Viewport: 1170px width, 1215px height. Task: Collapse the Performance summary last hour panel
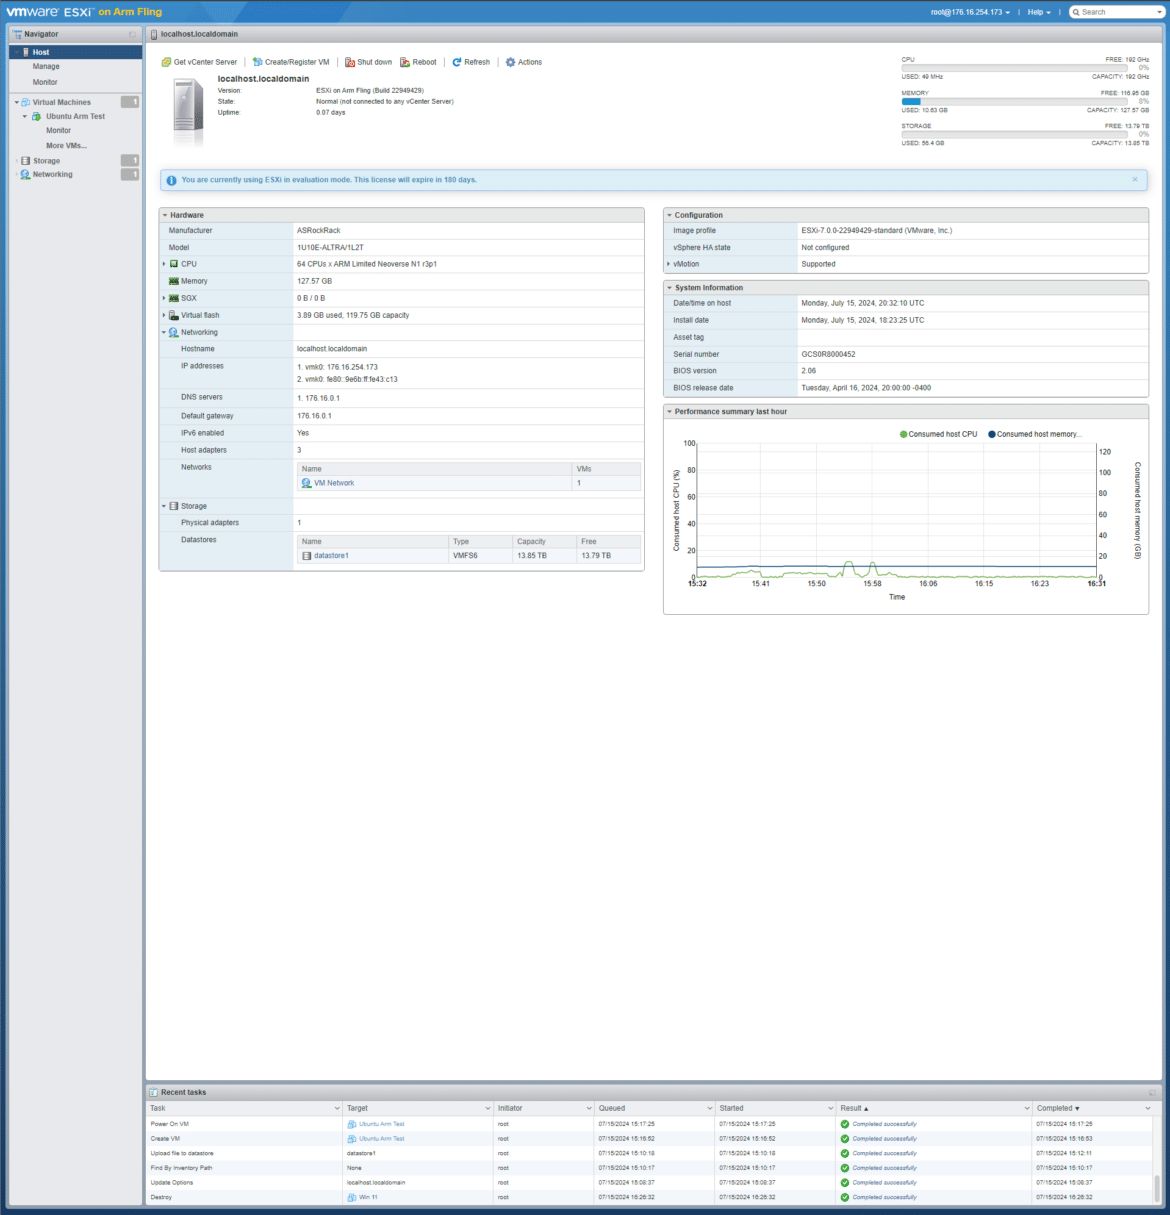[x=669, y=412]
